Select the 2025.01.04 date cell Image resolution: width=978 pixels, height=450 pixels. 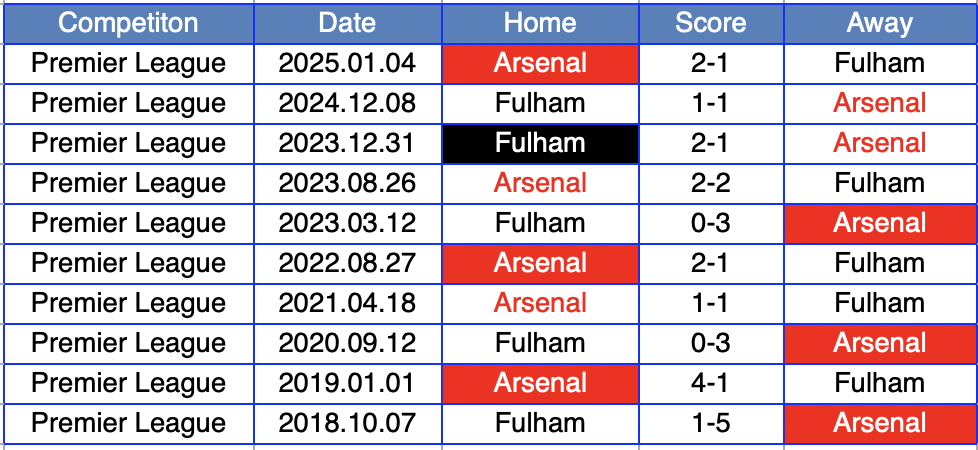pos(347,63)
